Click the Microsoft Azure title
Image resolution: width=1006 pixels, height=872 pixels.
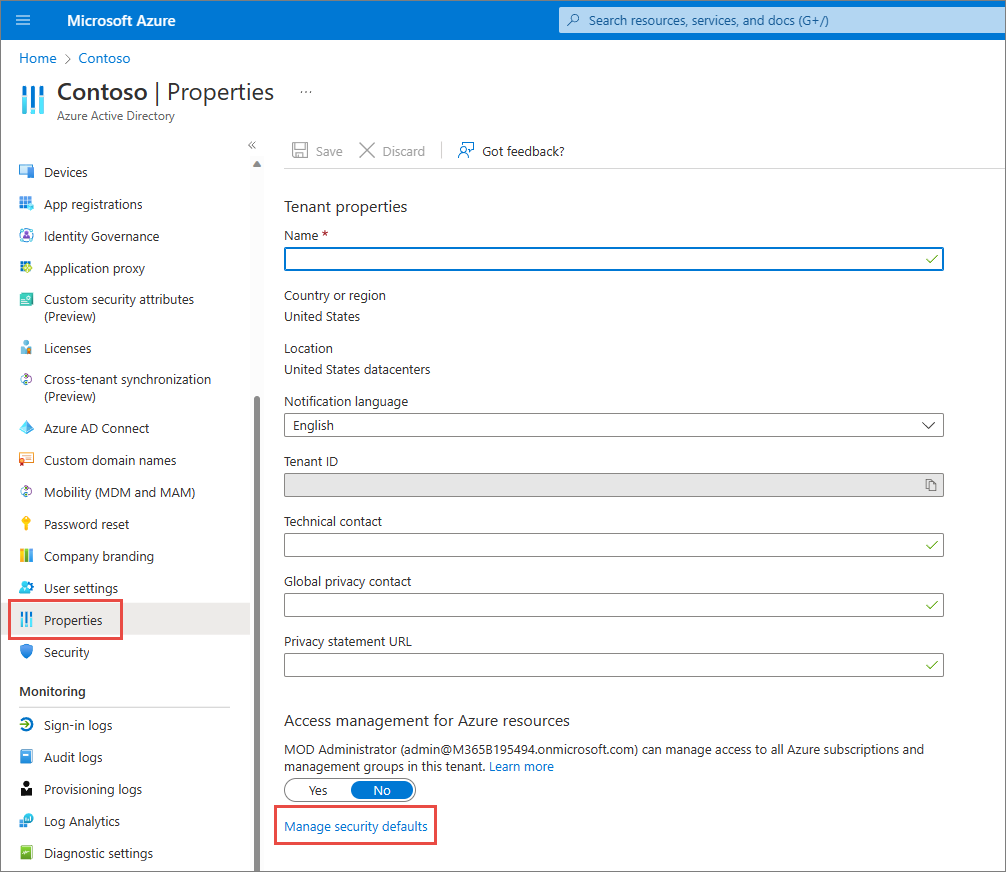121,21
